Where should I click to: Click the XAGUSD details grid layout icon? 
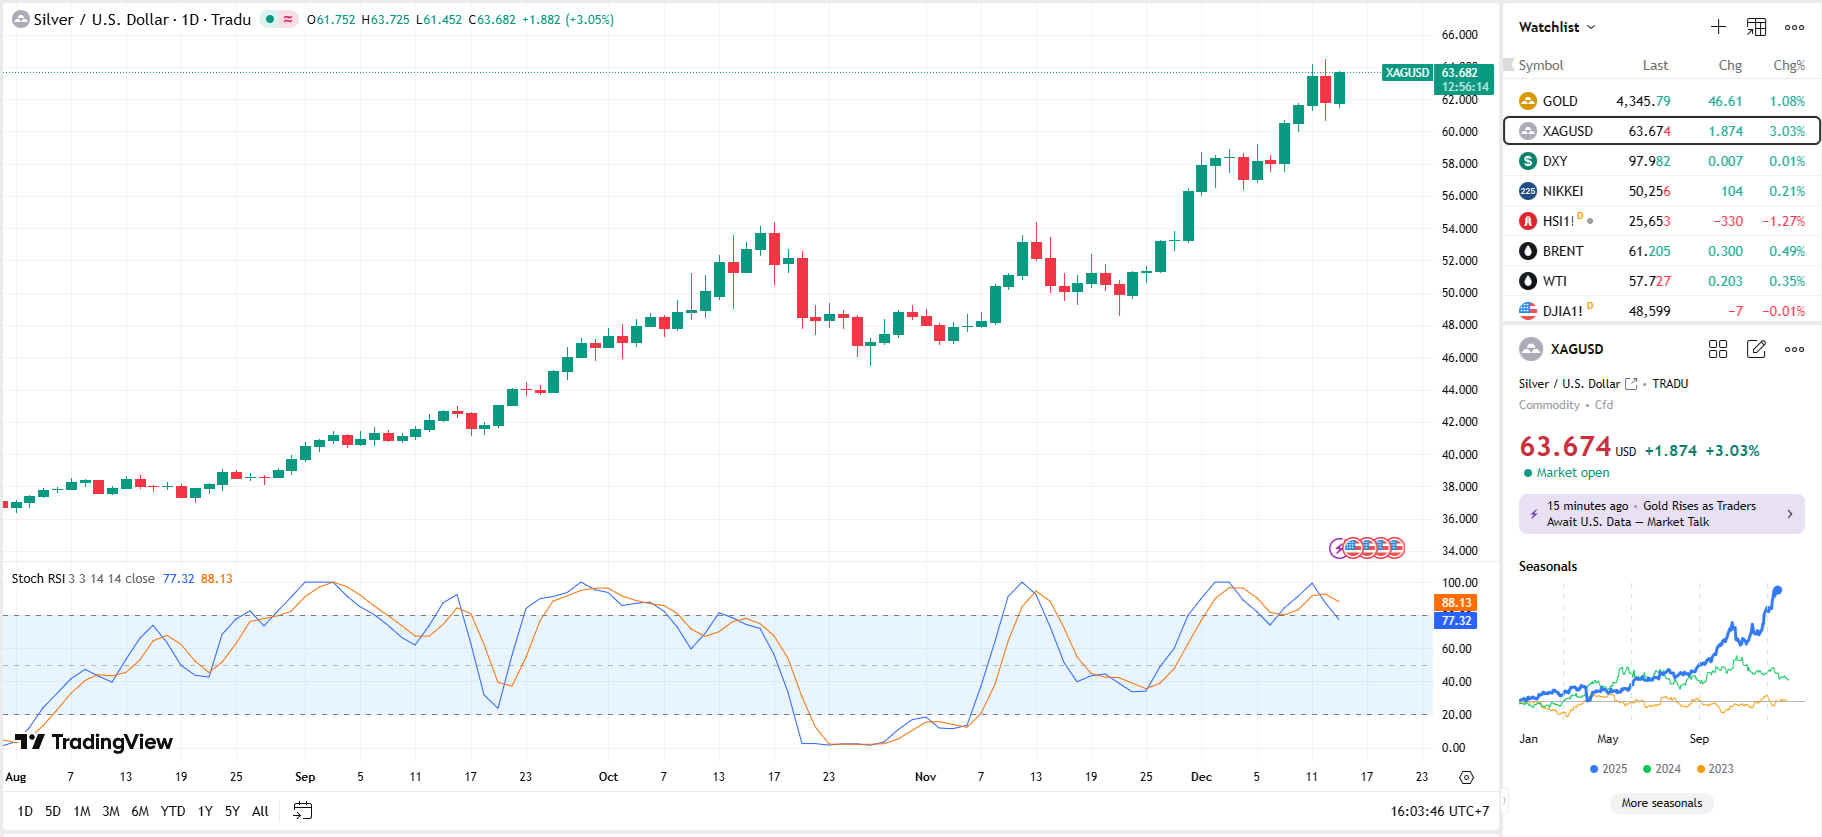click(x=1718, y=349)
